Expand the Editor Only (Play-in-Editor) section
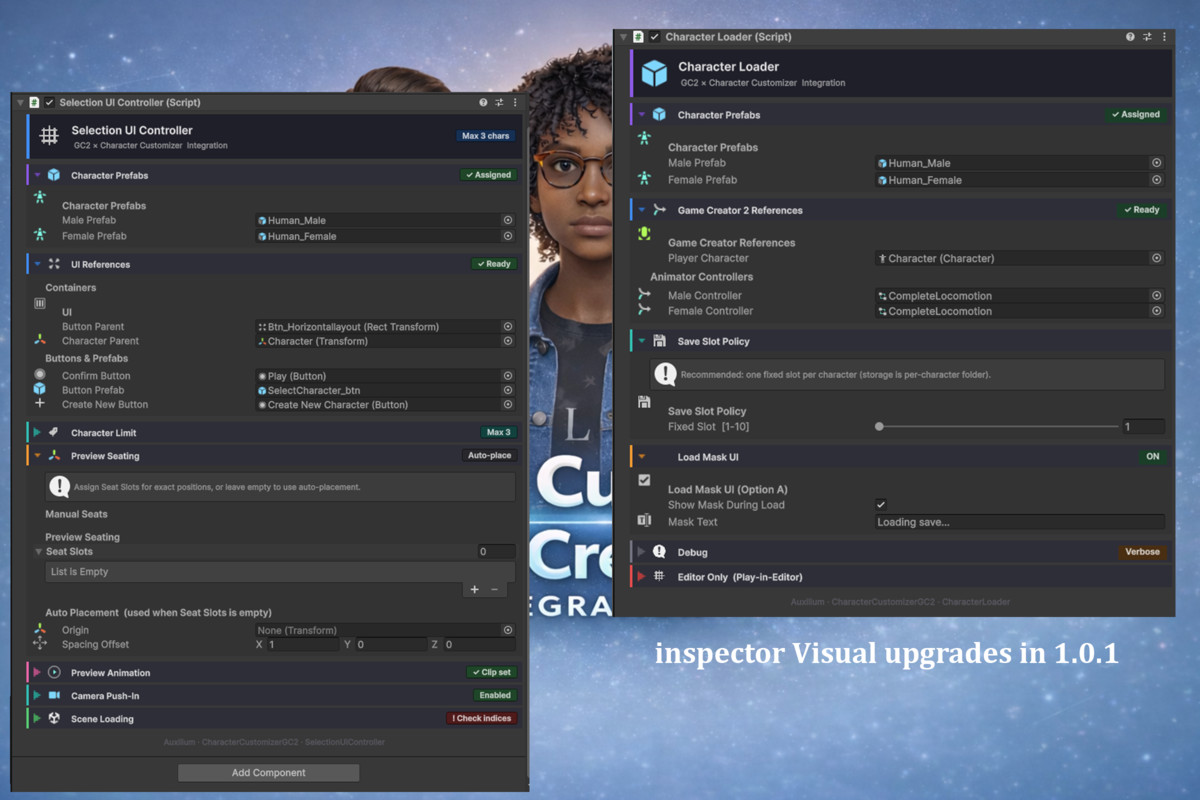Image resolution: width=1200 pixels, height=800 pixels. pos(641,576)
